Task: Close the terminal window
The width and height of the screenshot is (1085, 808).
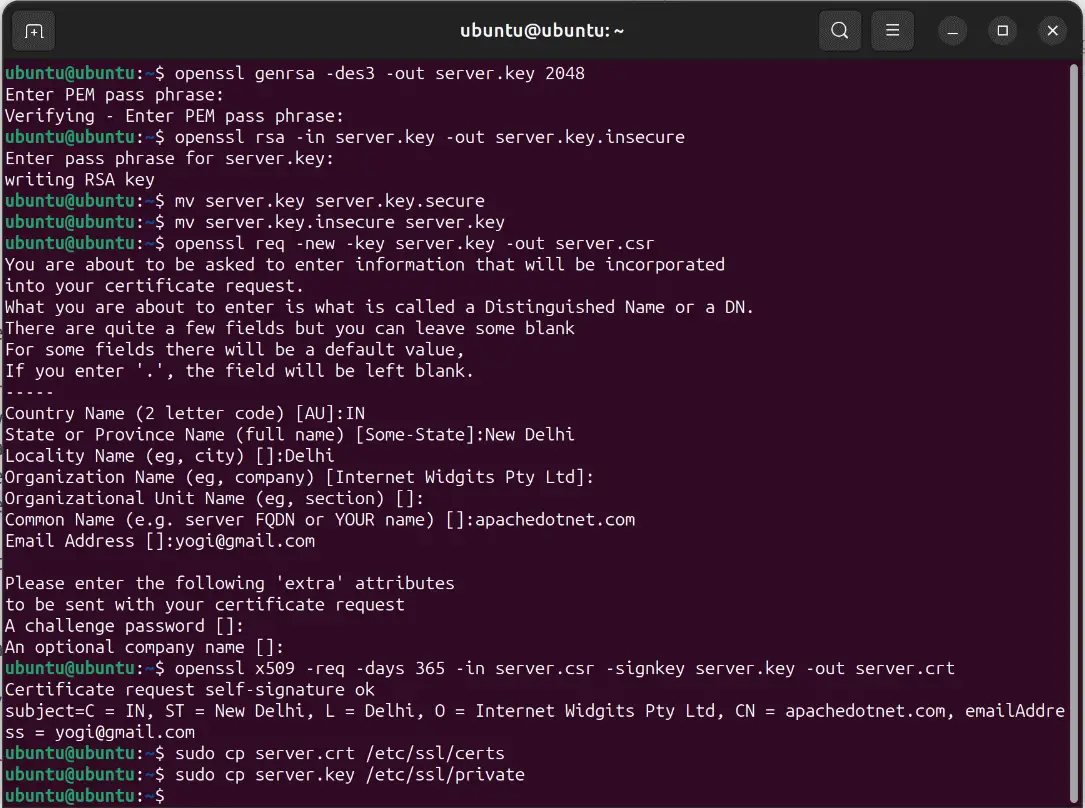Action: [x=1052, y=31]
